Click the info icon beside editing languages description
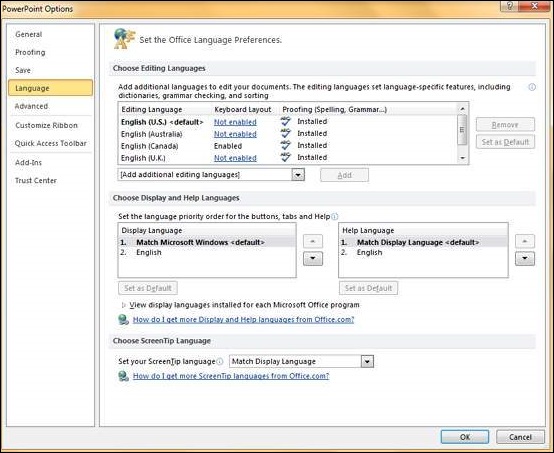The width and height of the screenshot is (554, 453). click(x=532, y=87)
